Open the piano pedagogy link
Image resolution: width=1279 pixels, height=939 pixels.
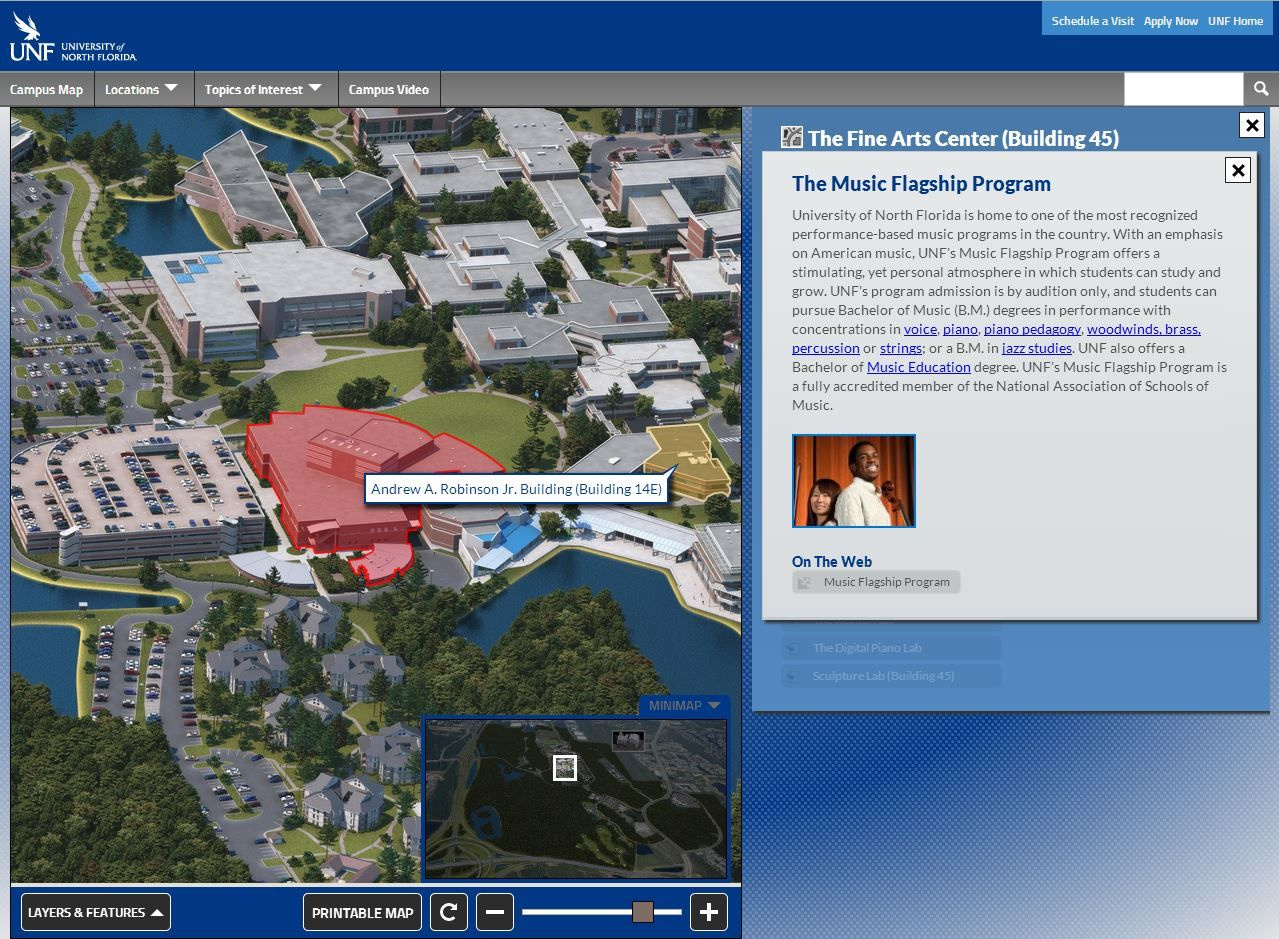pyautogui.click(x=1032, y=329)
